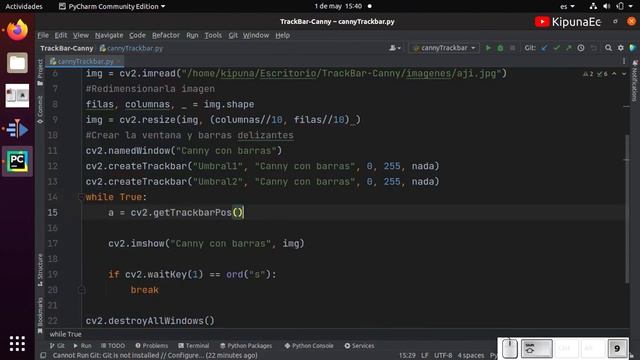Click the Actividades button in the top bar
This screenshot has width=640, height=360.
click(x=24, y=6)
